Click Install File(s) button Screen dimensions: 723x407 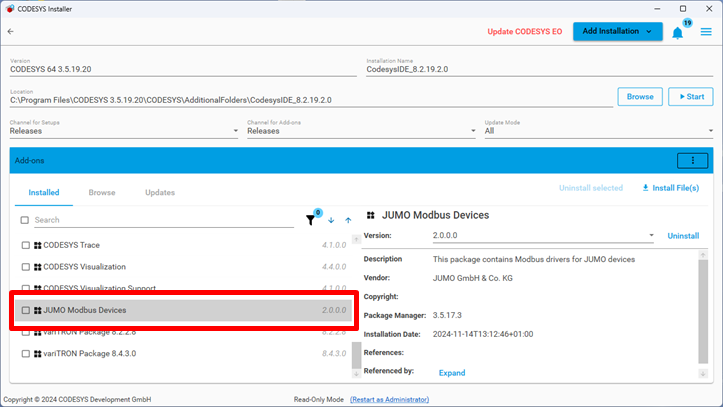pyautogui.click(x=671, y=188)
